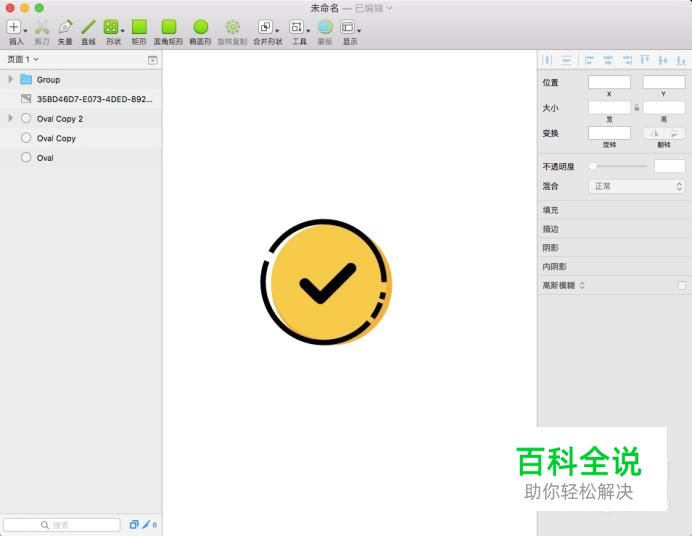Select the Oval Copy 2 layer

[x=81, y=118]
